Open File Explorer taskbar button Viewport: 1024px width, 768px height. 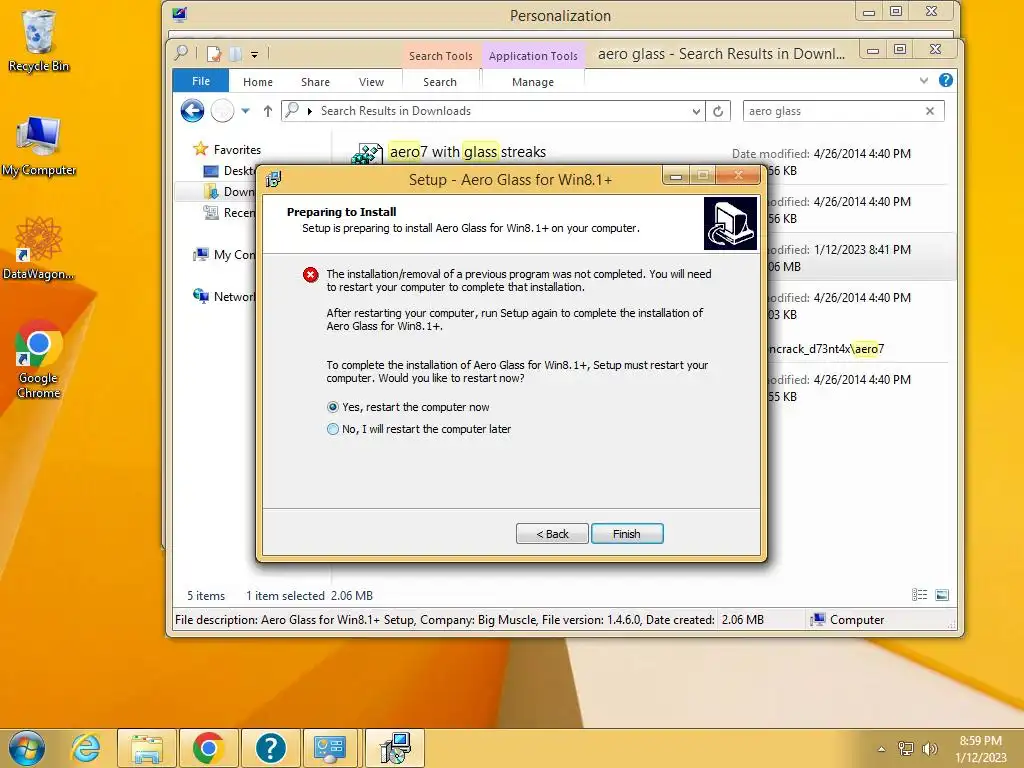147,748
